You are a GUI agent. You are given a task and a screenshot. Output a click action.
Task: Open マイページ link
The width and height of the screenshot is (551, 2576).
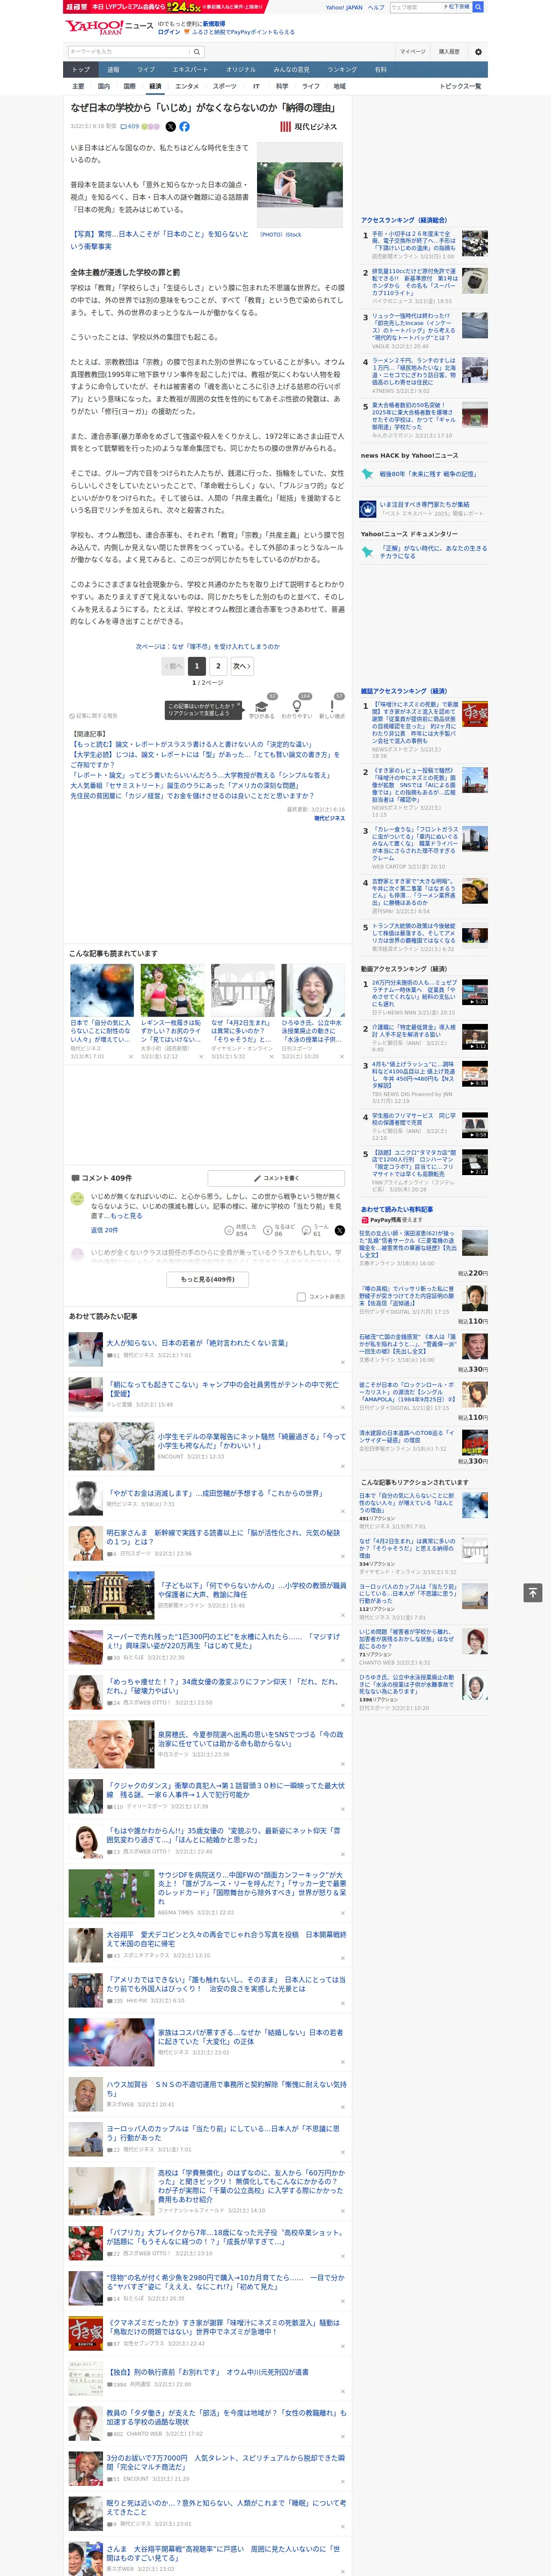click(412, 51)
